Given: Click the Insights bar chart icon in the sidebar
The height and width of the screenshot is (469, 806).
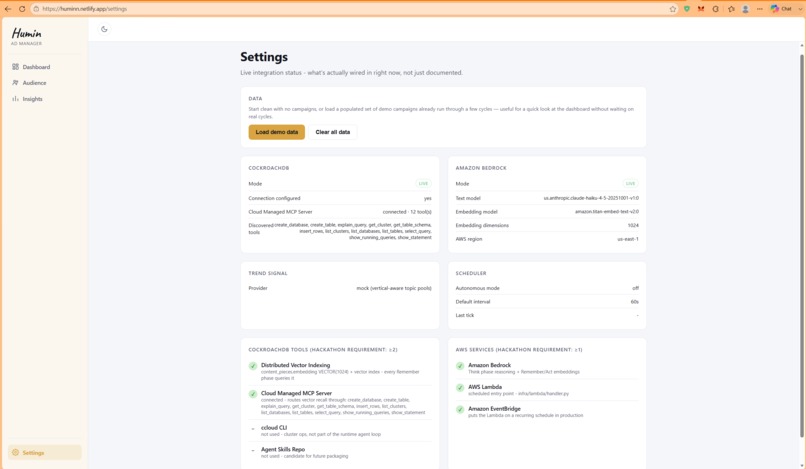Looking at the screenshot, I should (x=15, y=99).
